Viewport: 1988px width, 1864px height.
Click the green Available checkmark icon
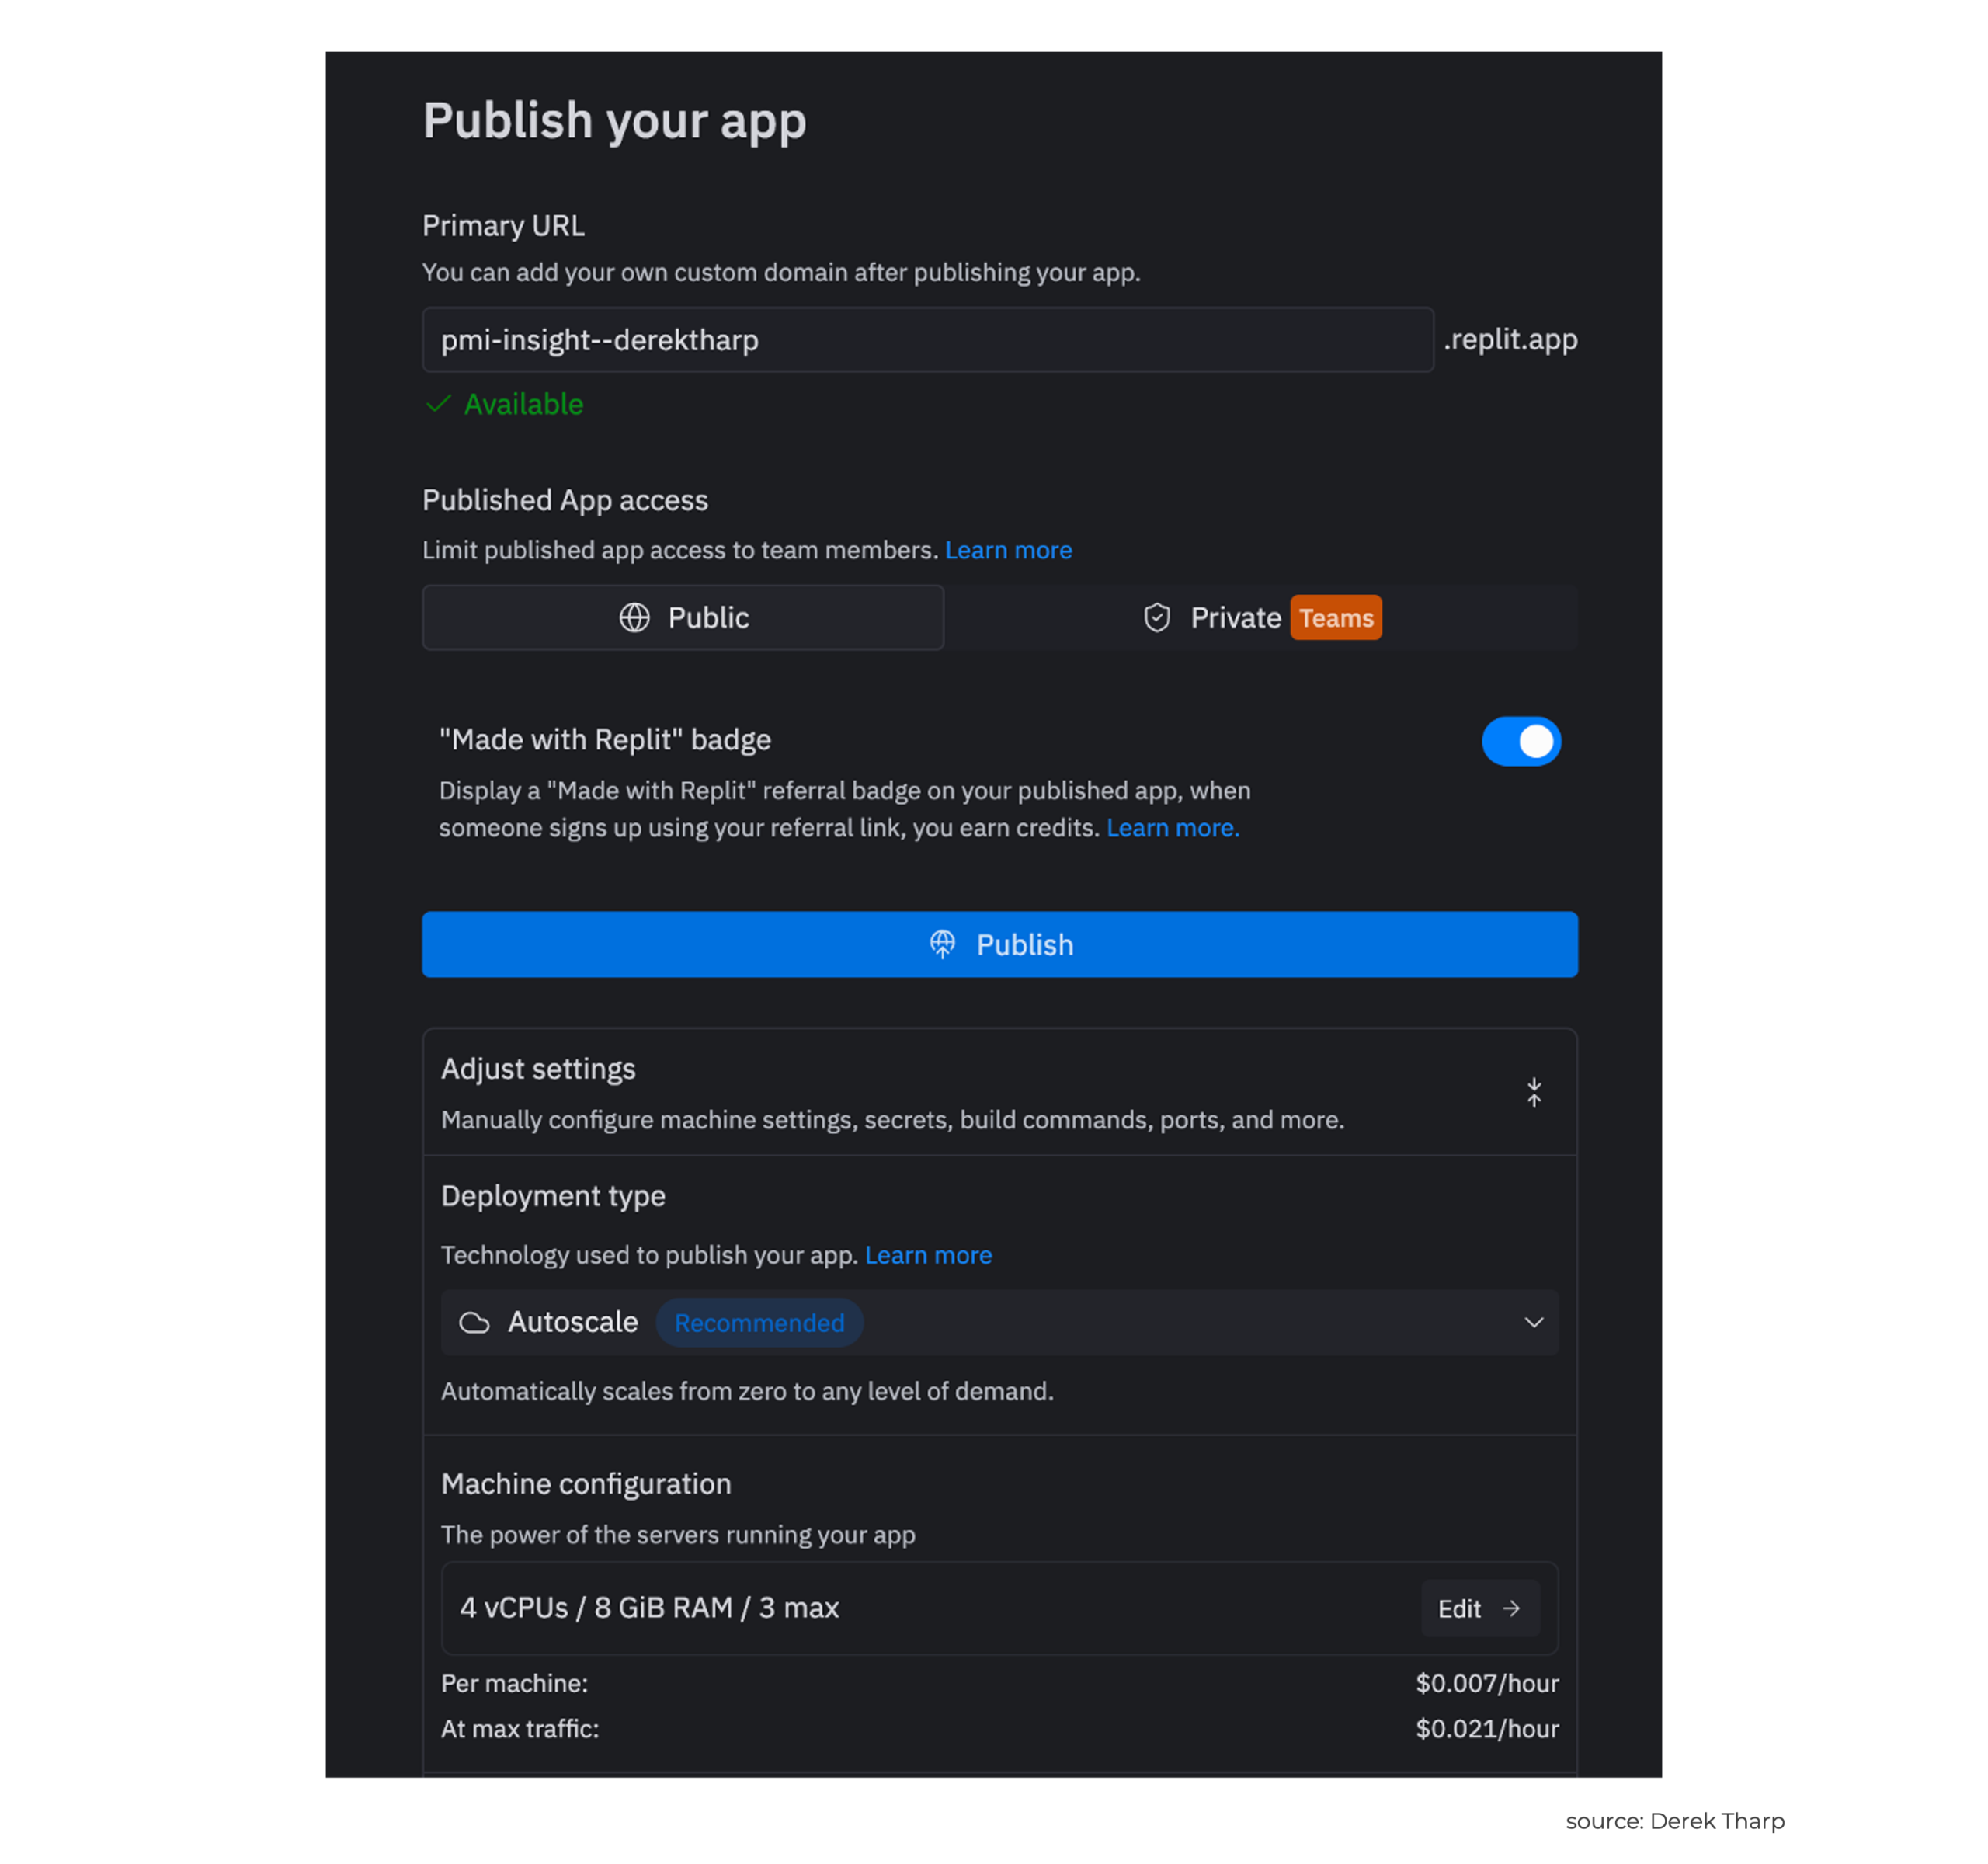[x=438, y=404]
